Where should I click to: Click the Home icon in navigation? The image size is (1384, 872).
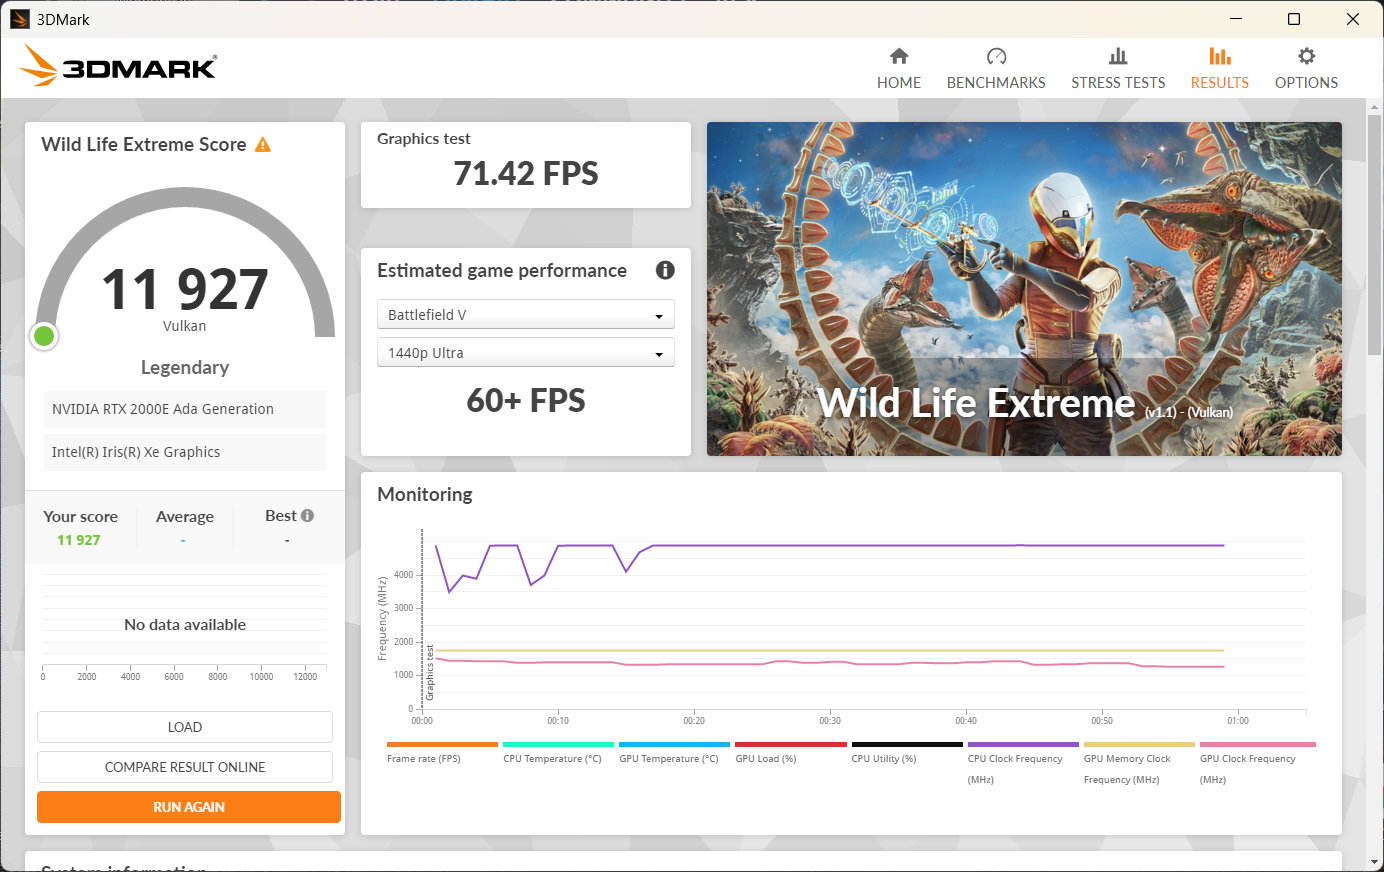898,56
